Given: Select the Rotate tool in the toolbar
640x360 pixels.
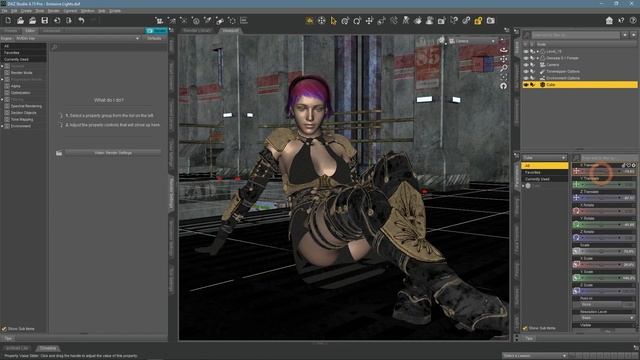Looking at the screenshot, I should 357,20.
